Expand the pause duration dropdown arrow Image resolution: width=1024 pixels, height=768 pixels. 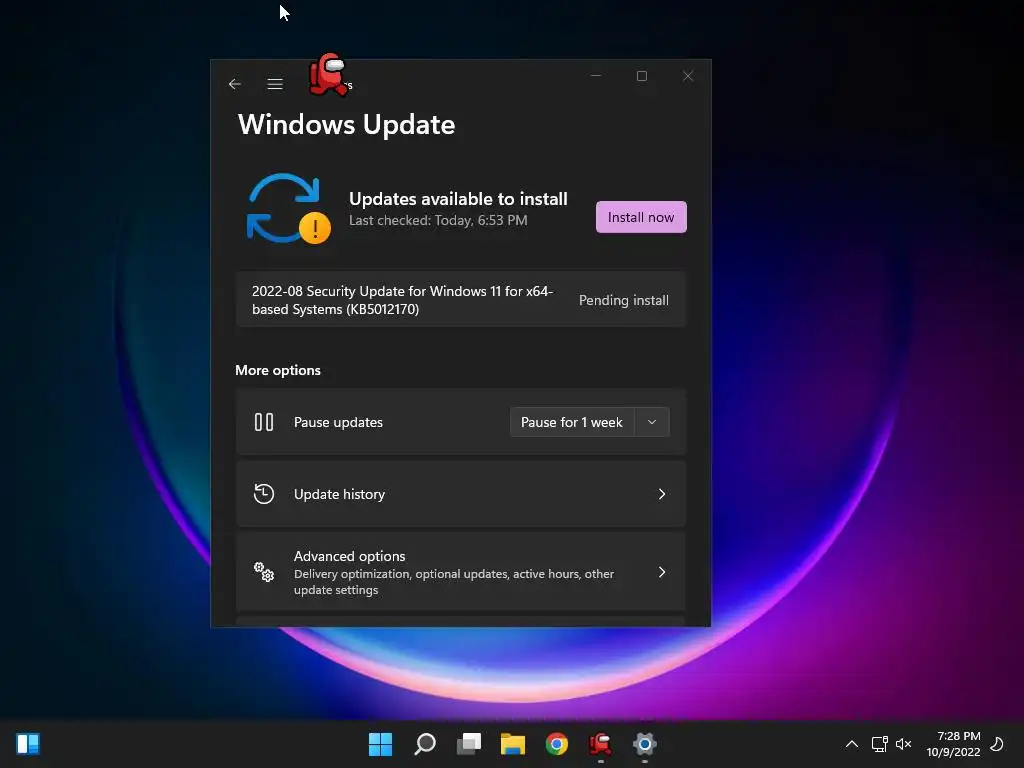(652, 422)
